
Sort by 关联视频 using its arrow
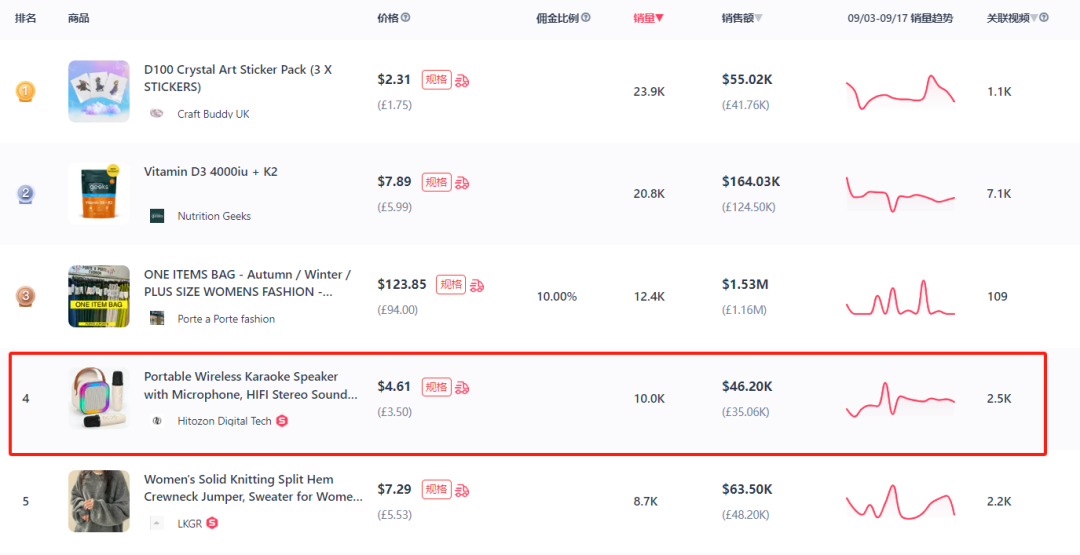(1034, 19)
